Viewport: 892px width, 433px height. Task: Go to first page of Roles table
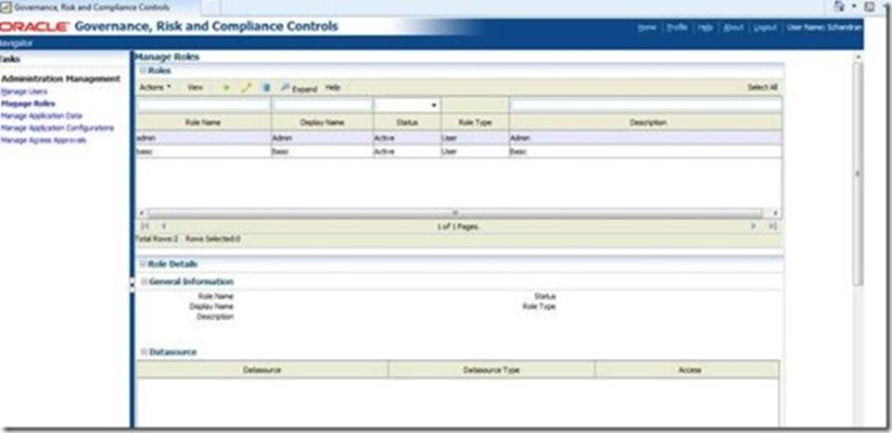click(146, 226)
